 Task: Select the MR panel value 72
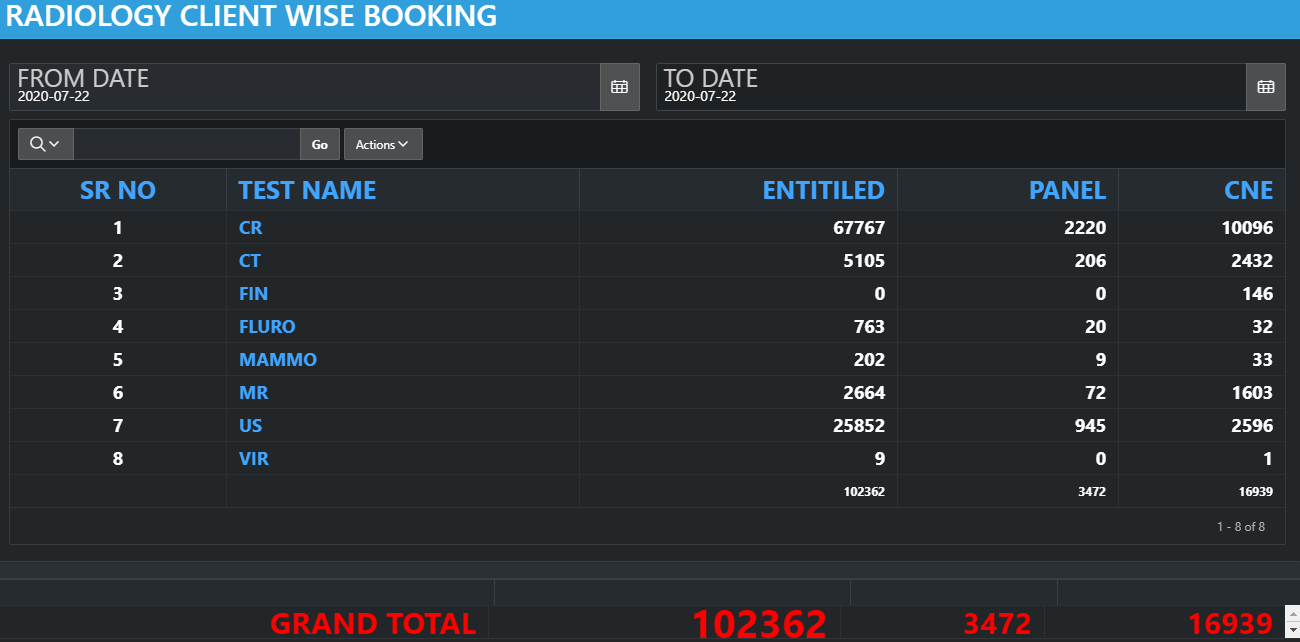pyautogui.click(x=1096, y=393)
